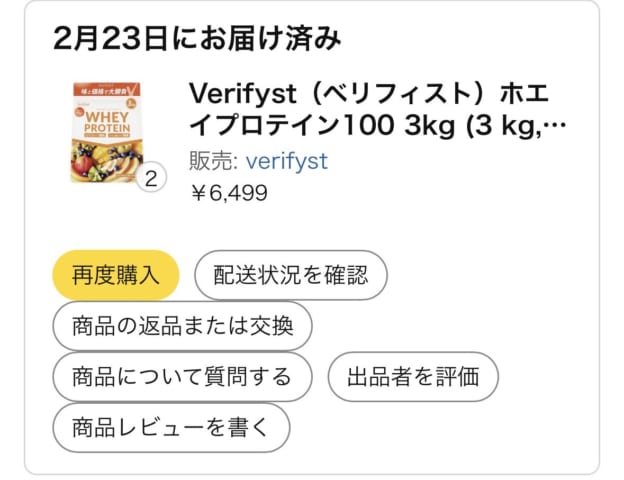The height and width of the screenshot is (480, 624).
Task: Tap 商品について質問する button
Action: click(182, 377)
